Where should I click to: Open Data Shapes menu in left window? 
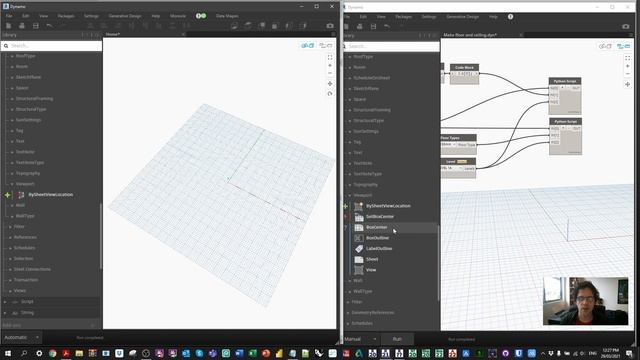(227, 16)
